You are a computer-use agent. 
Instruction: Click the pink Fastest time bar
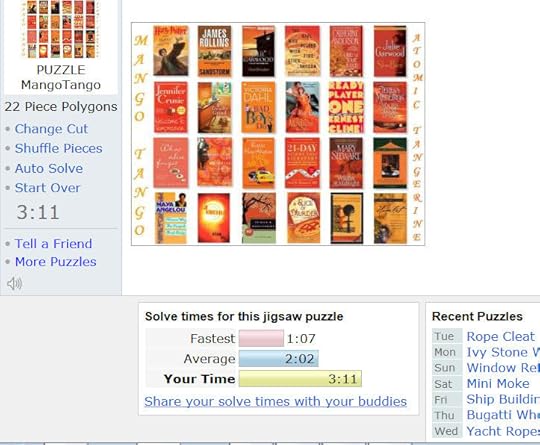point(261,338)
